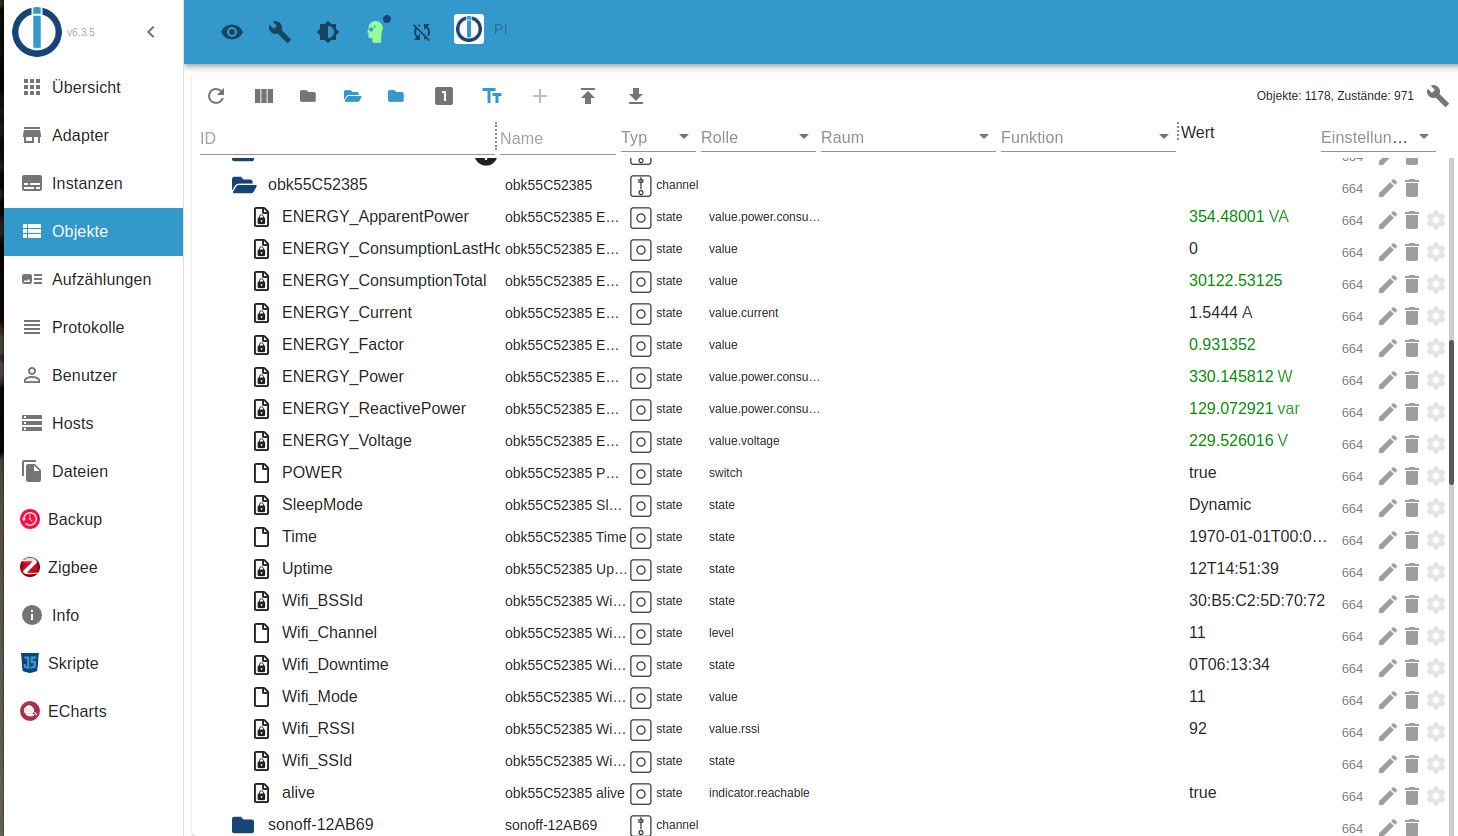Viewport: 1458px width, 836px height.
Task: Edit the Wifi_Channel object
Action: coord(1387,635)
